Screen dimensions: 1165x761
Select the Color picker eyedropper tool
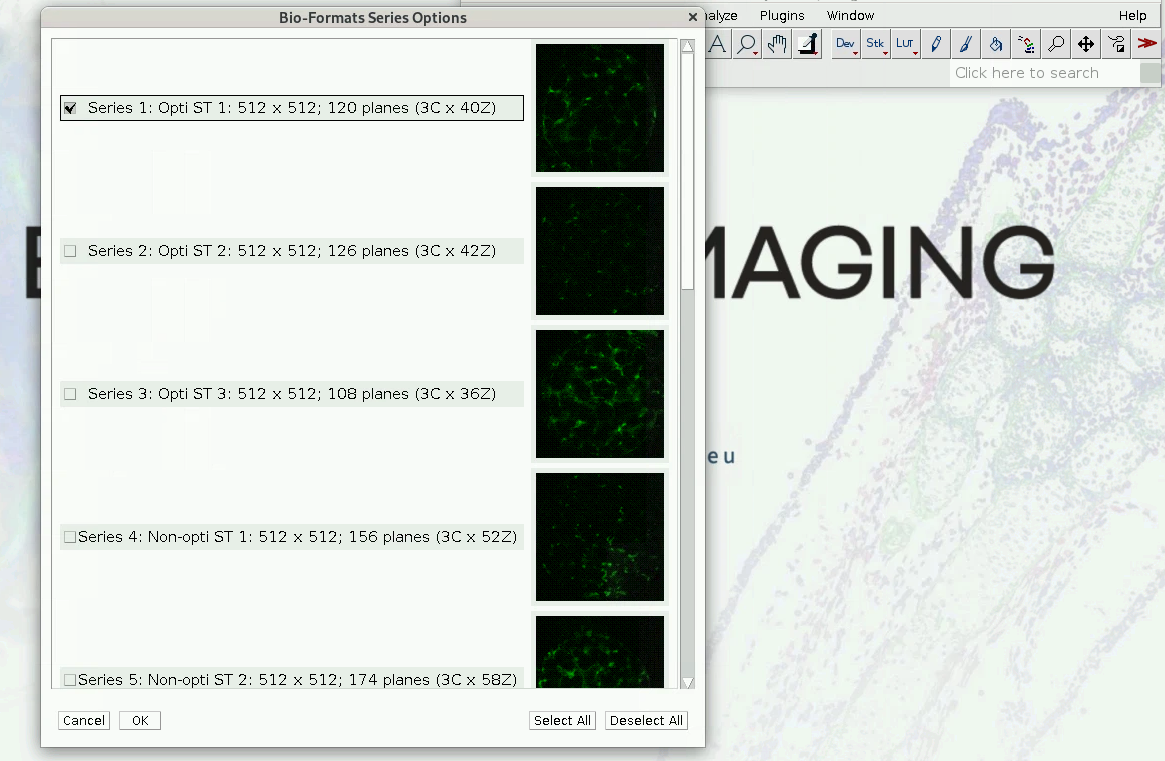point(808,44)
